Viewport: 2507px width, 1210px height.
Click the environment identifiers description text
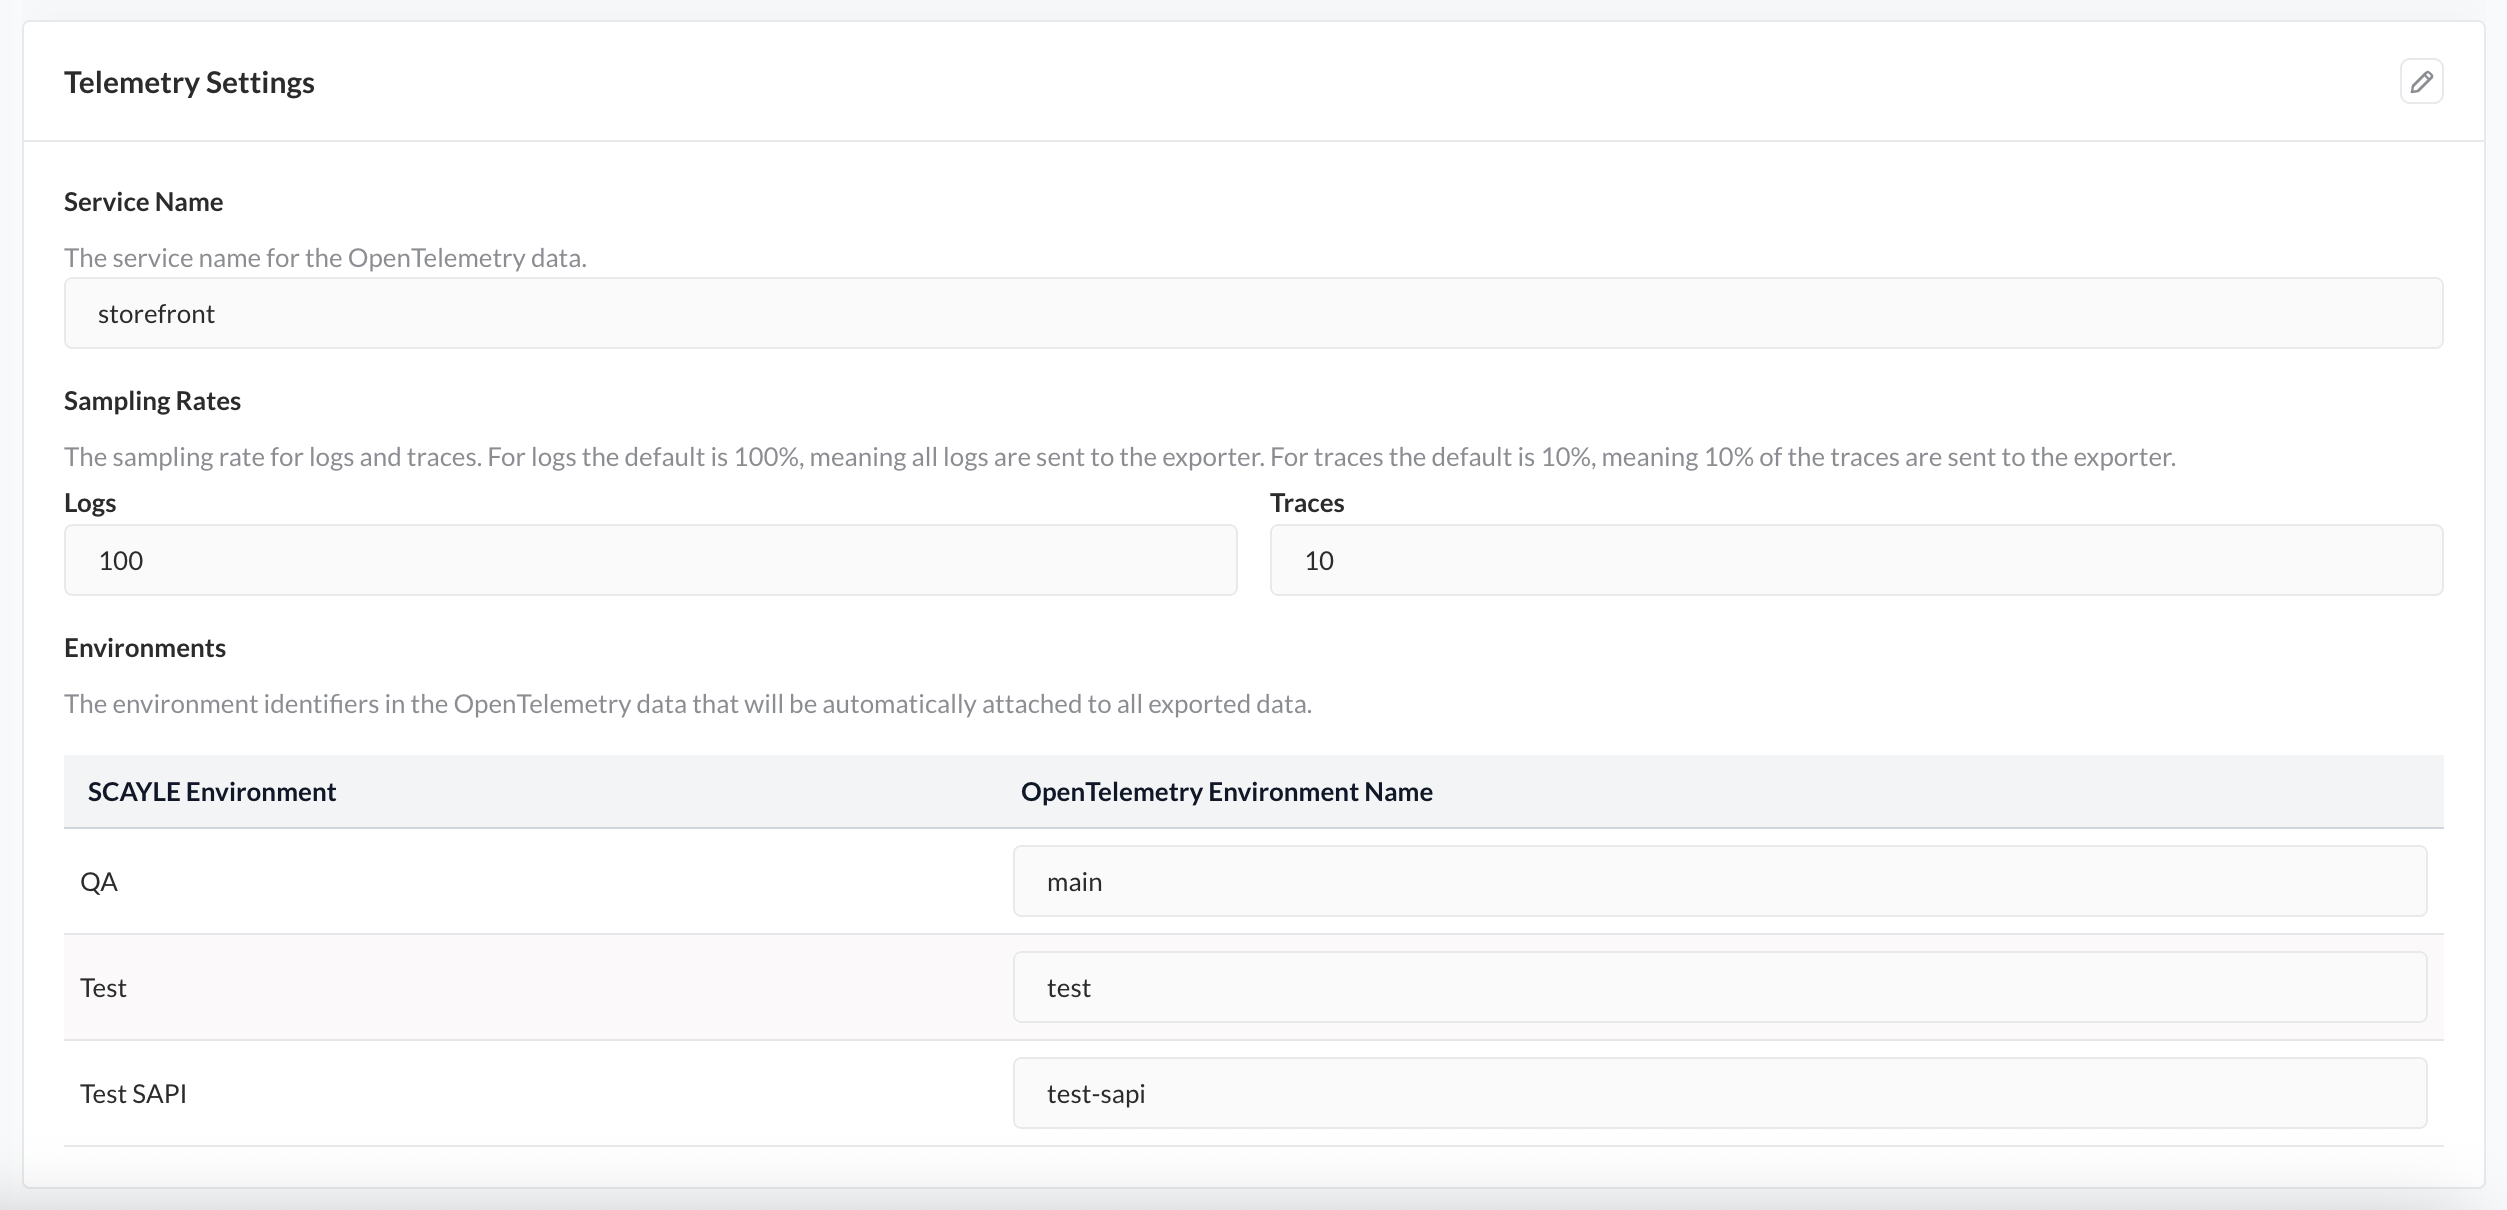tap(687, 704)
